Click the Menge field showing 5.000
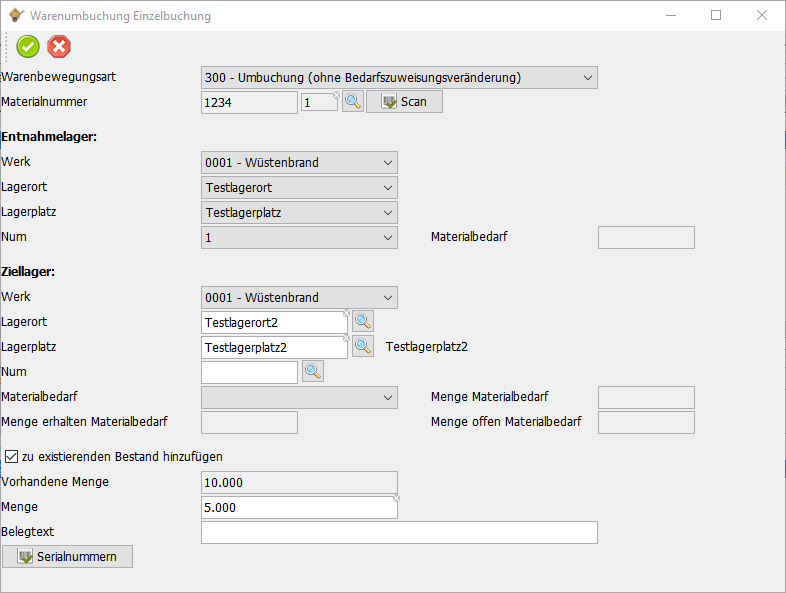 tap(298, 508)
